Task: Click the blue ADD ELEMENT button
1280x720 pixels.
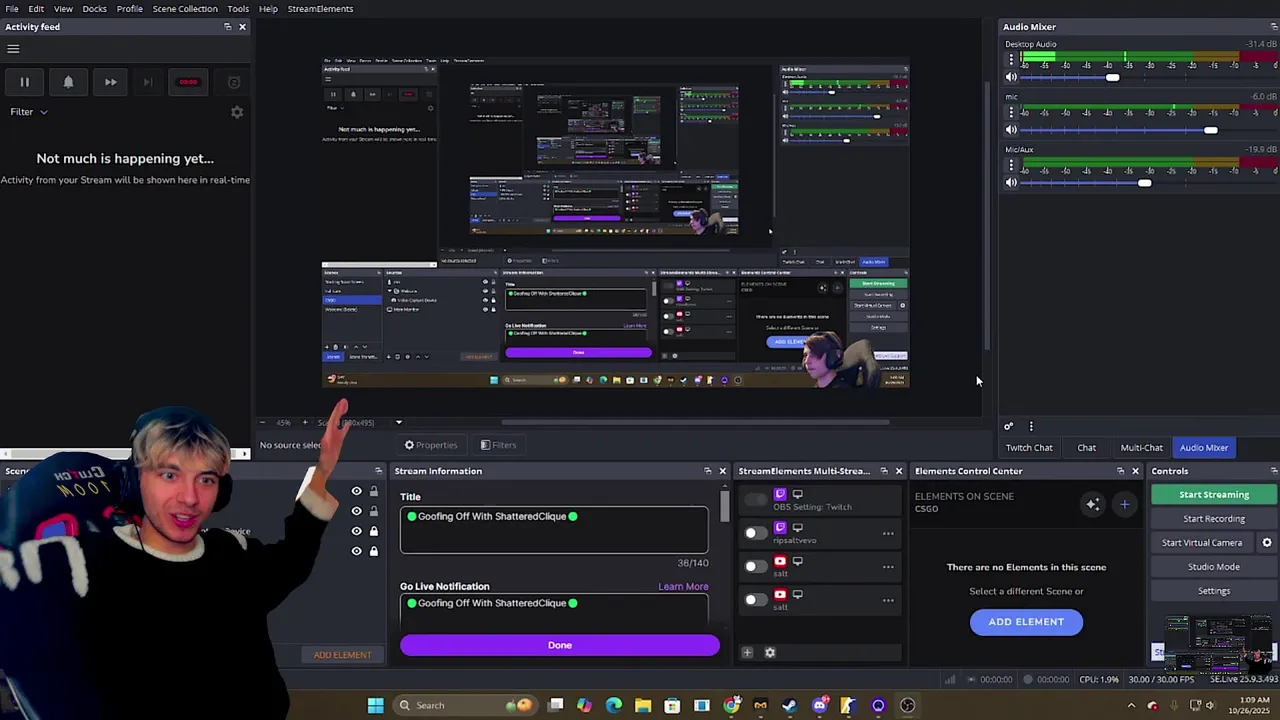Action: click(x=1026, y=622)
